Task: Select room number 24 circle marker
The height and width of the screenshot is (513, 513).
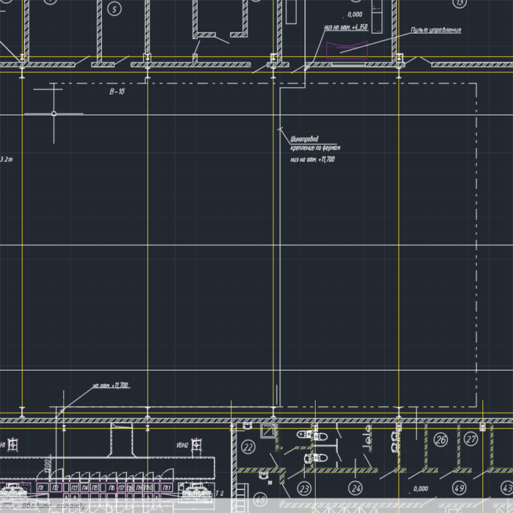Action: pyautogui.click(x=356, y=489)
